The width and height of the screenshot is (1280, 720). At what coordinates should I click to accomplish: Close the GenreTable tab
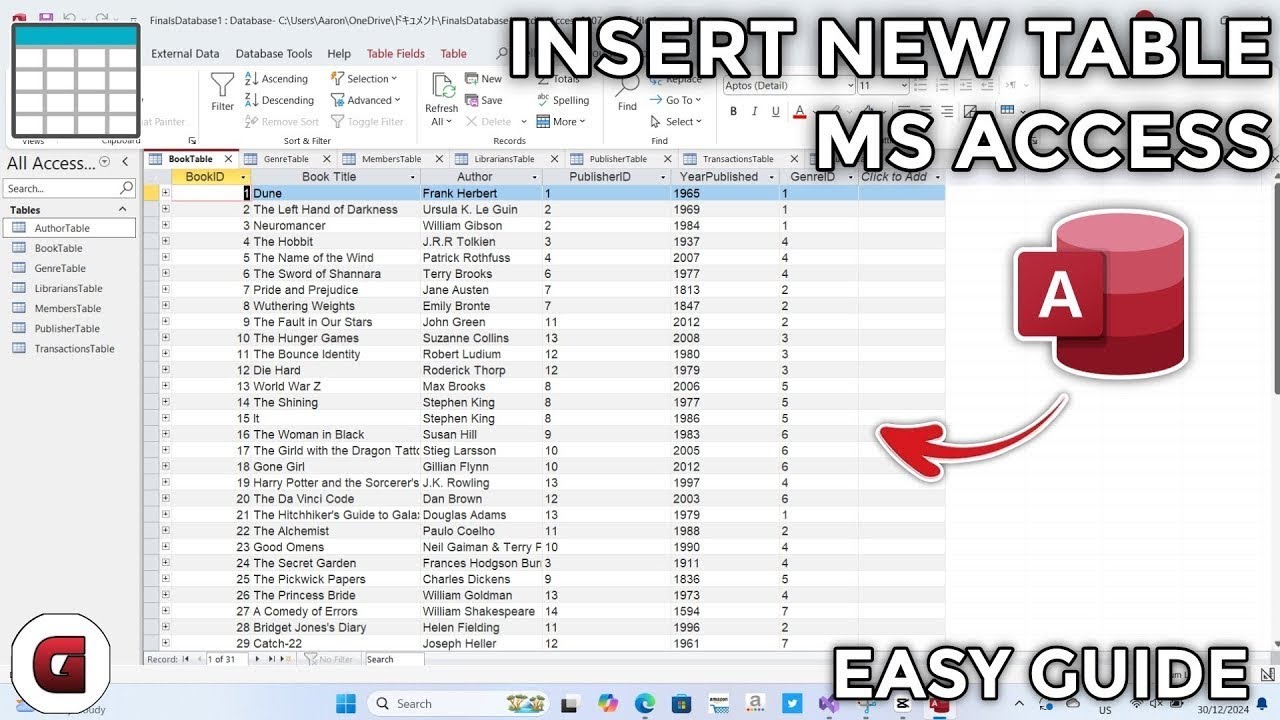[x=329, y=159]
